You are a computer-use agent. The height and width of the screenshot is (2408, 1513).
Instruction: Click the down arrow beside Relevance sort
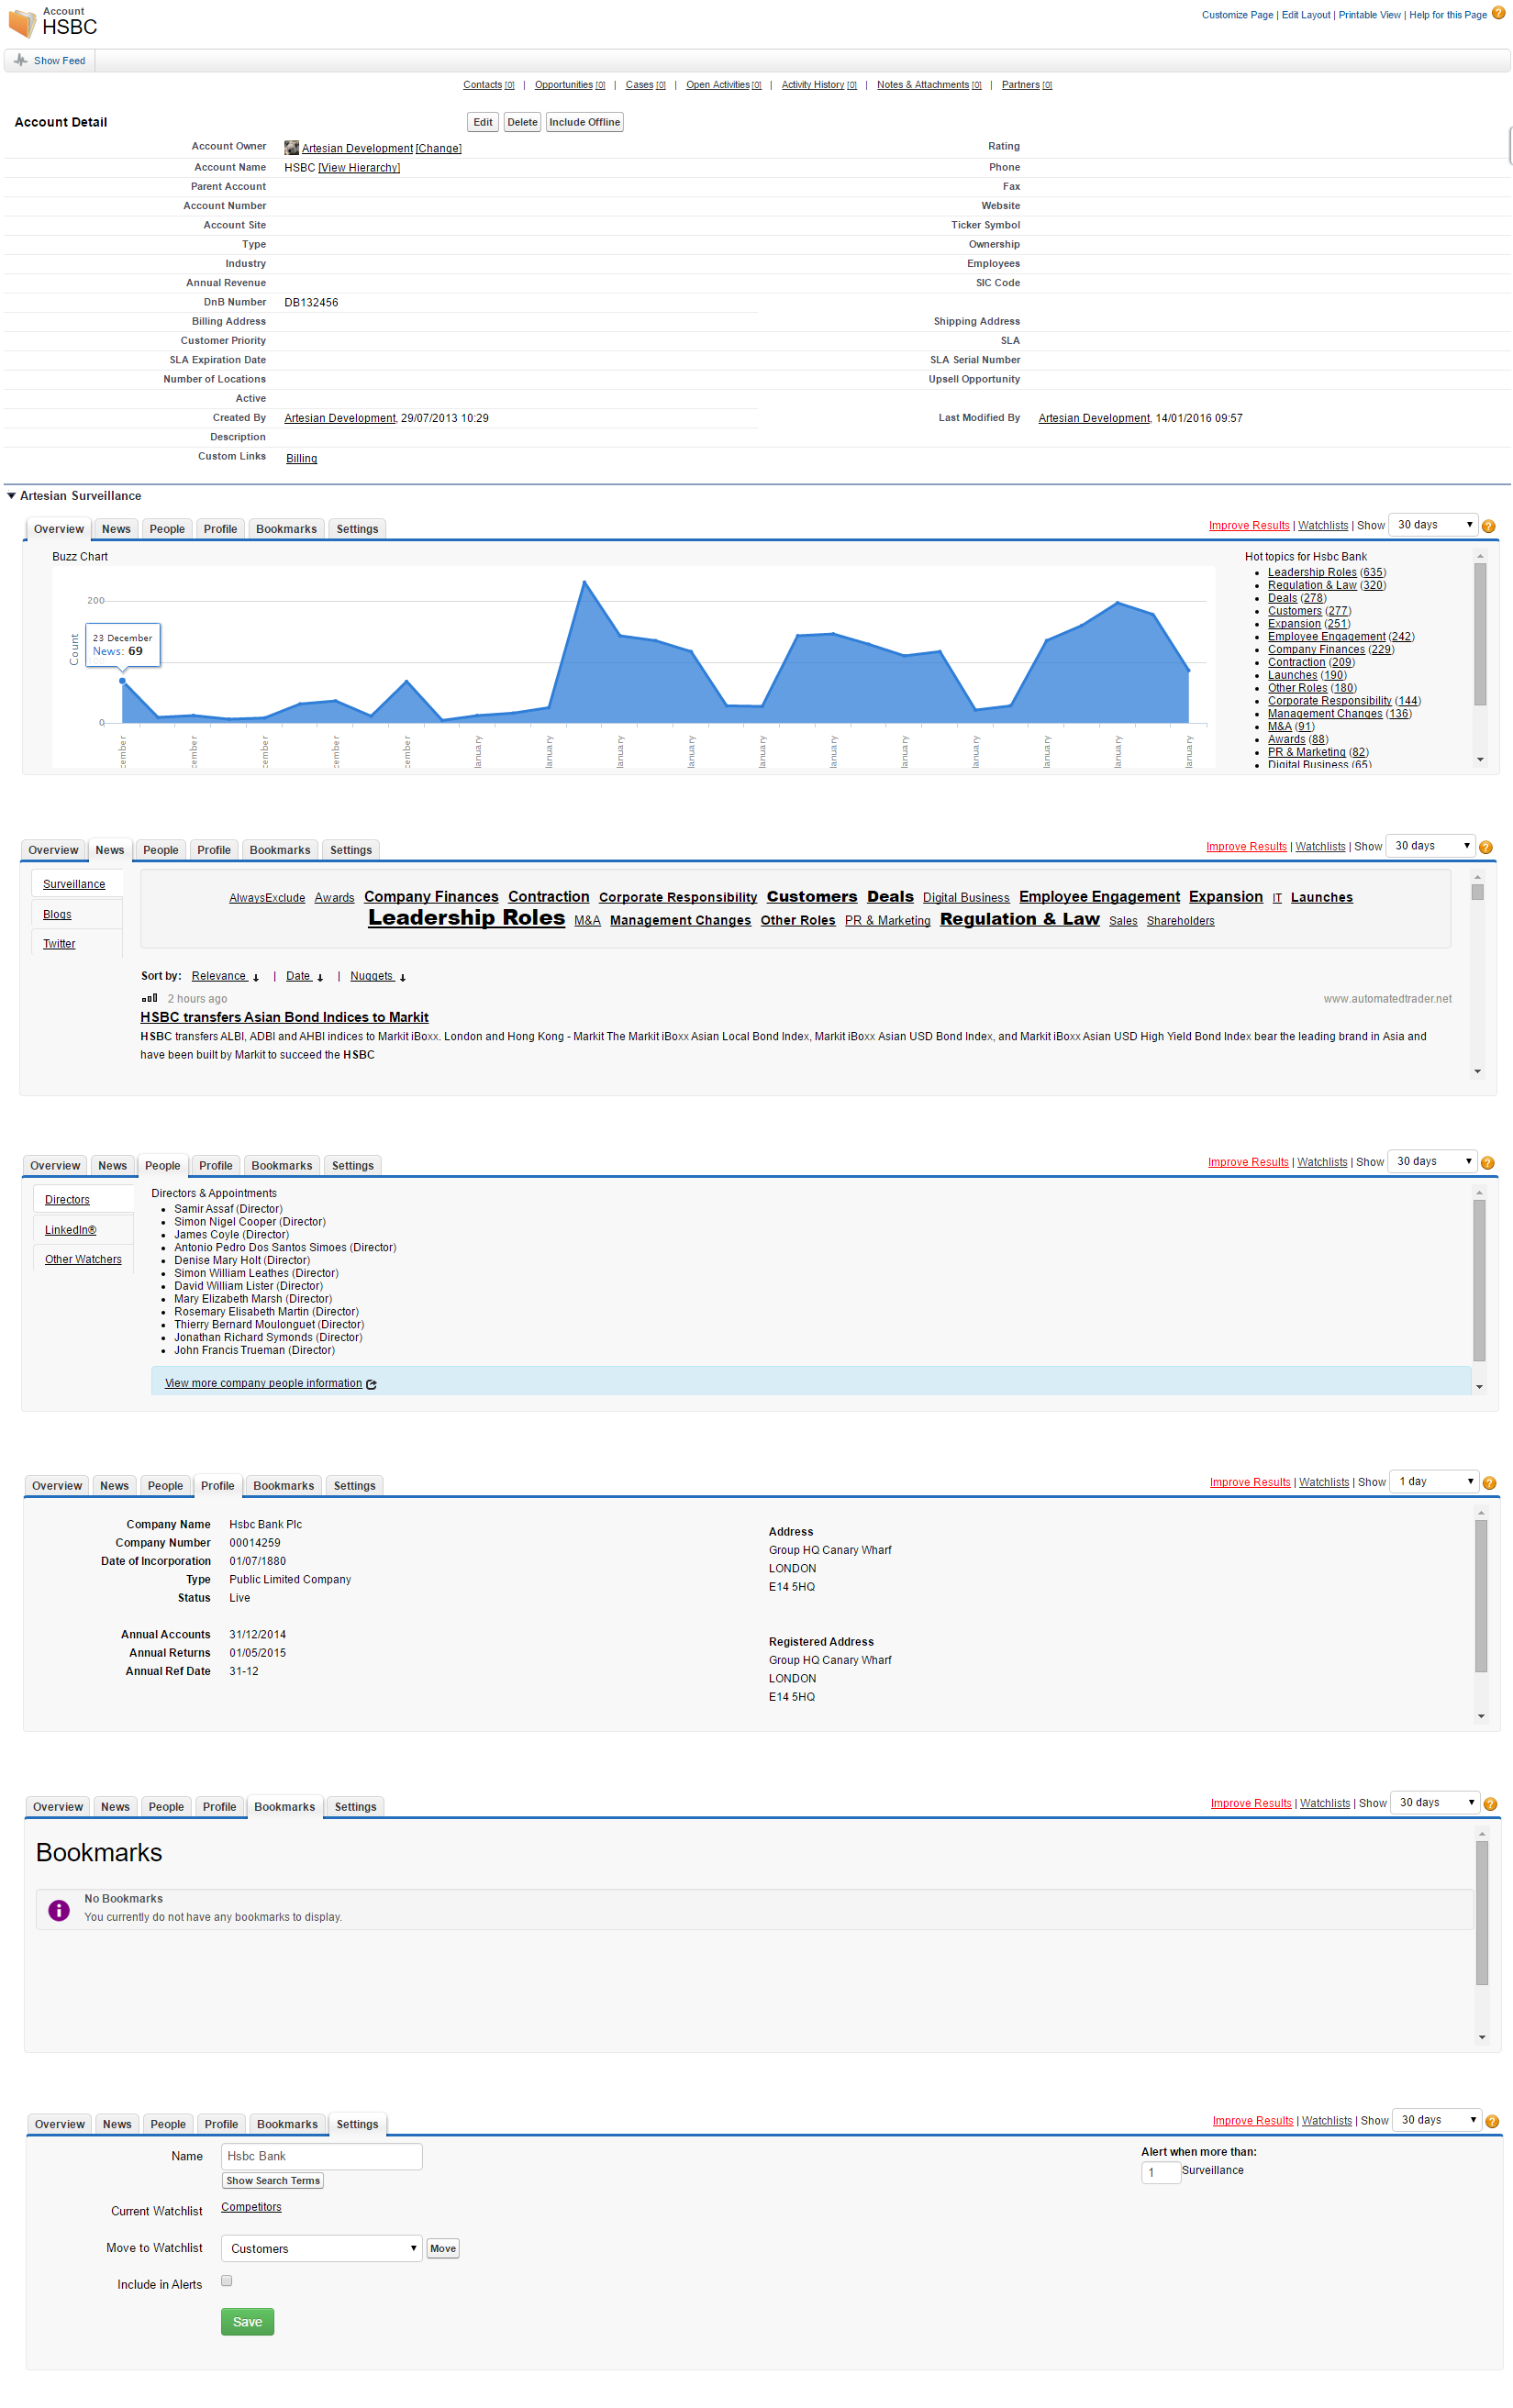pyautogui.click(x=256, y=978)
